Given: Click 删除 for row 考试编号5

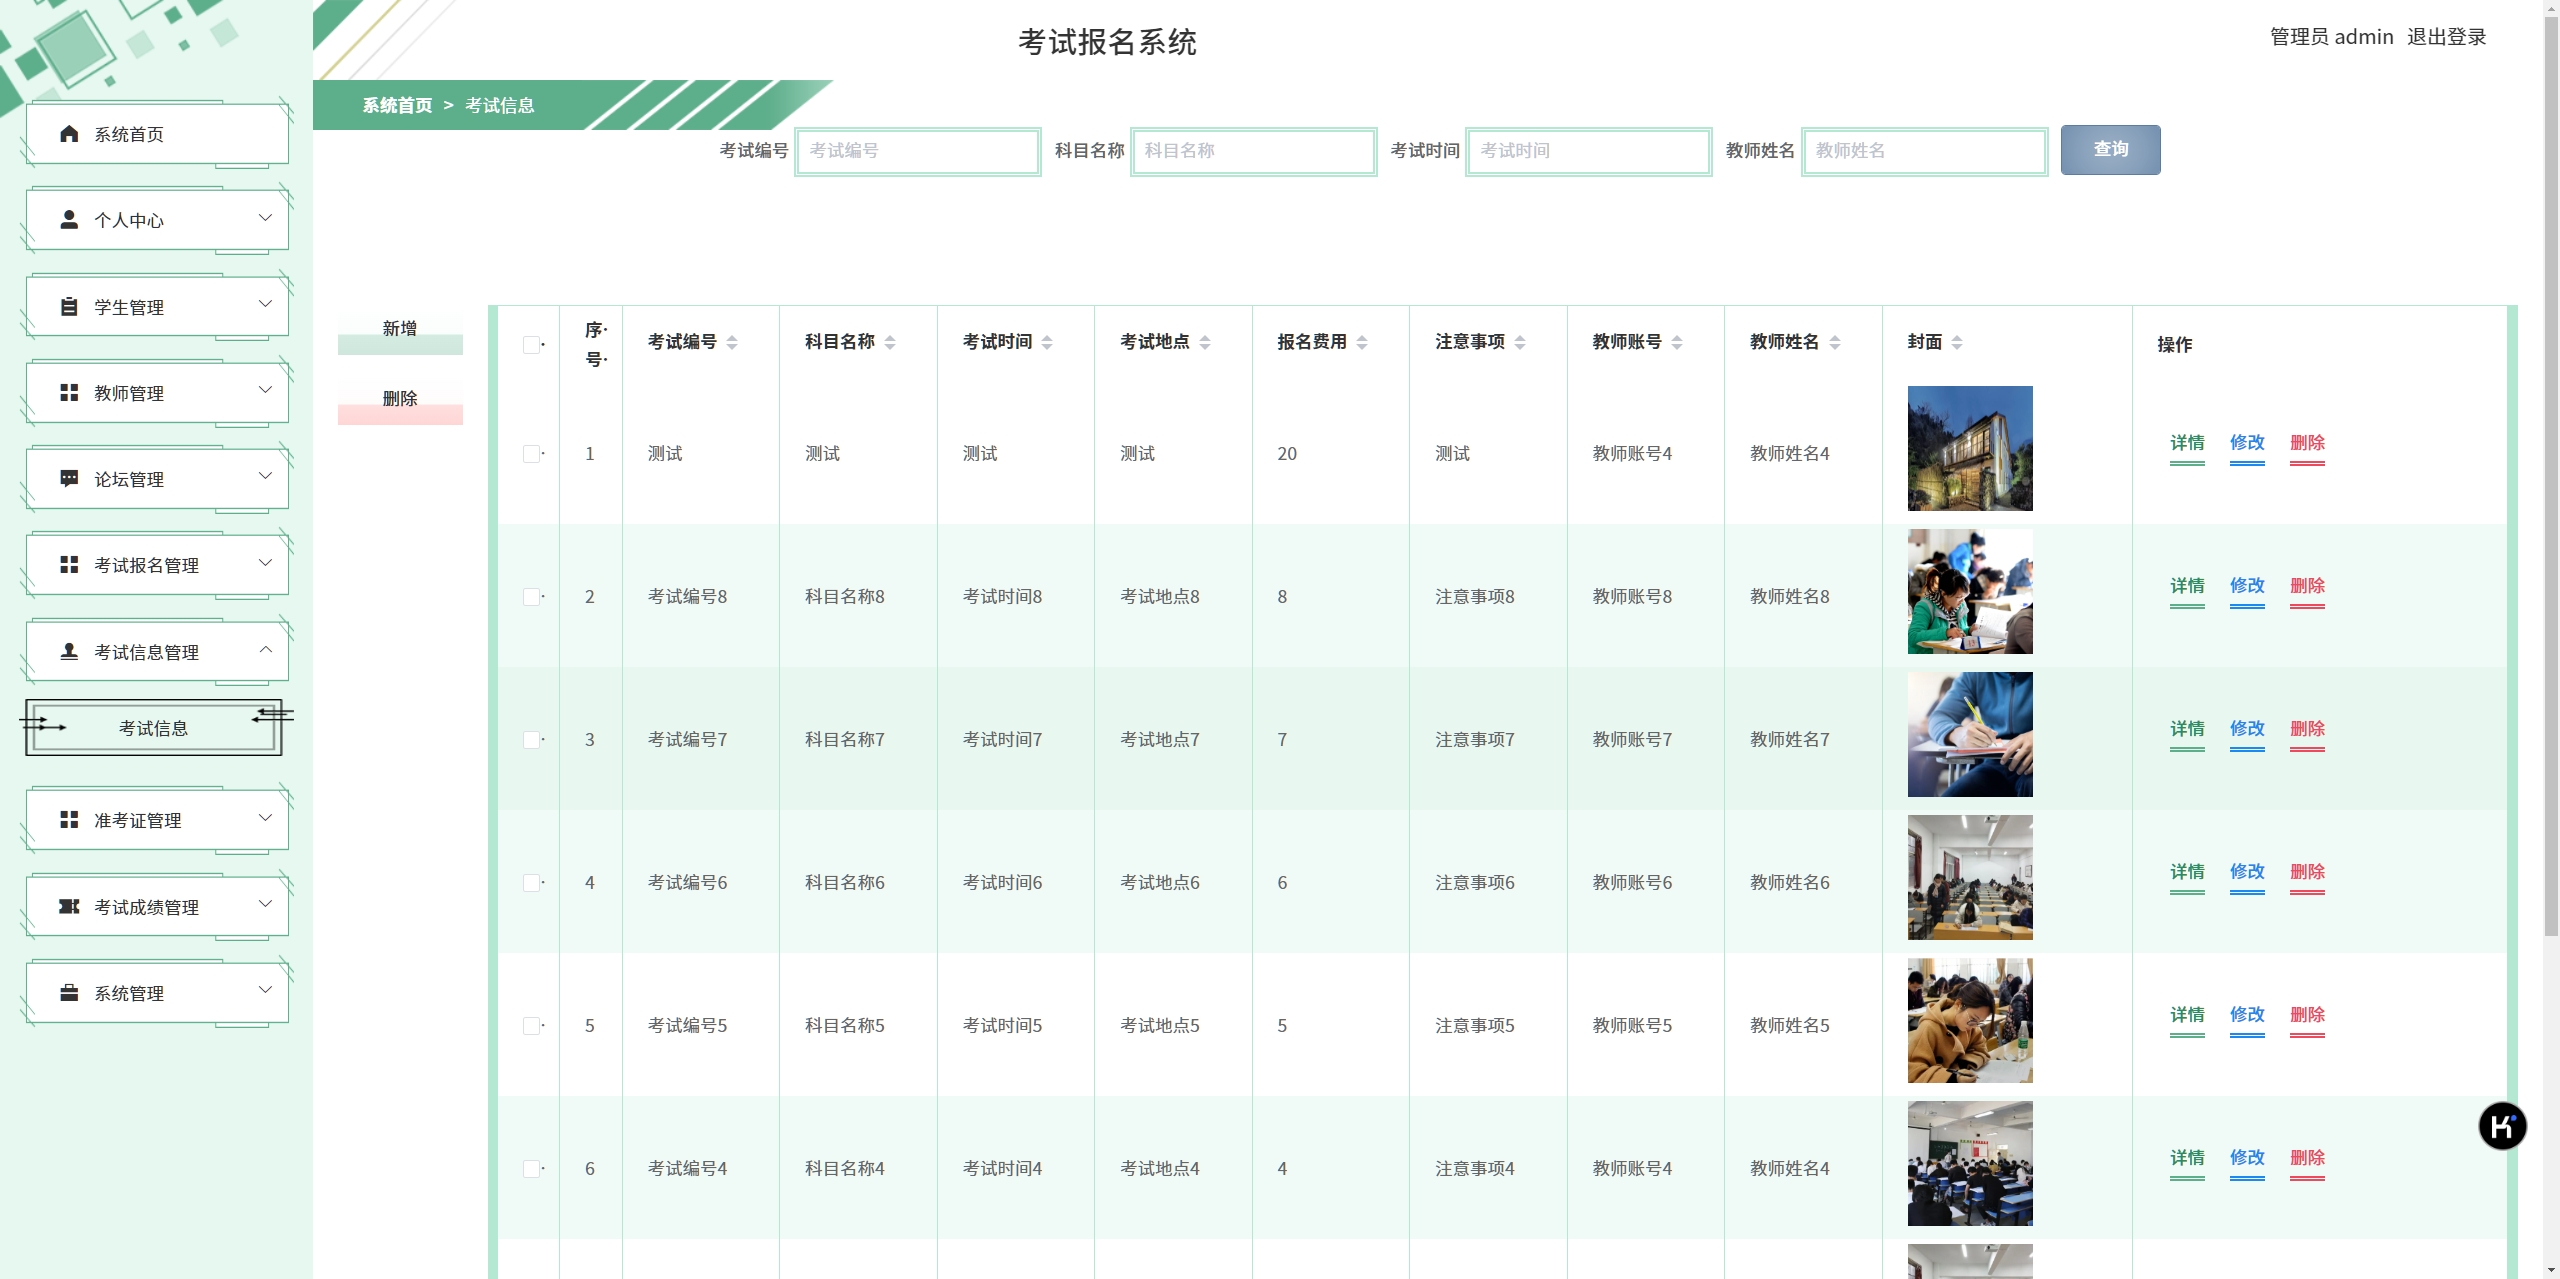Looking at the screenshot, I should [x=2307, y=1015].
